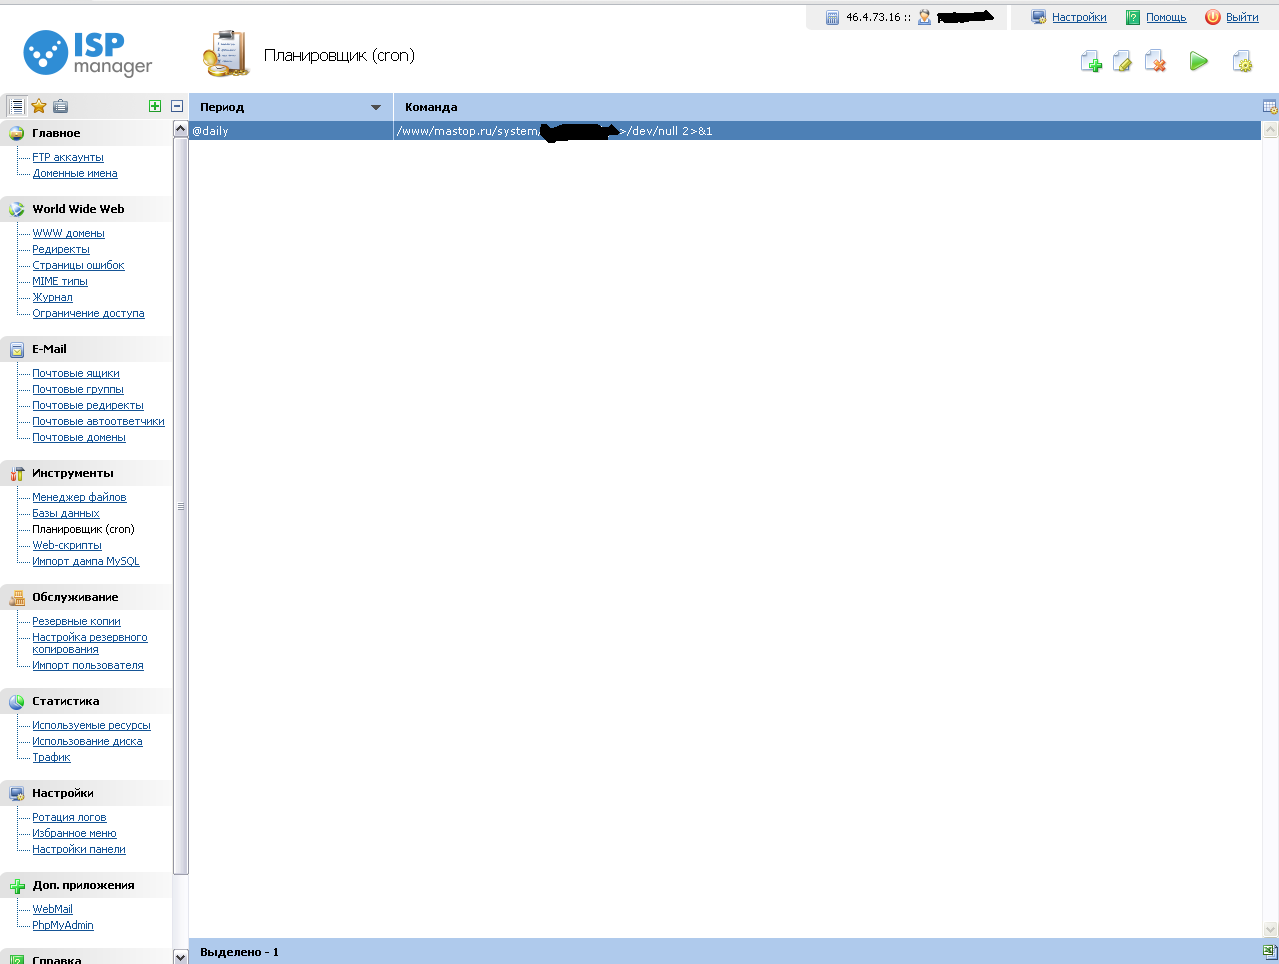Open cron settings gear document icon
Image resolution: width=1279 pixels, height=964 pixels.
coord(1242,62)
